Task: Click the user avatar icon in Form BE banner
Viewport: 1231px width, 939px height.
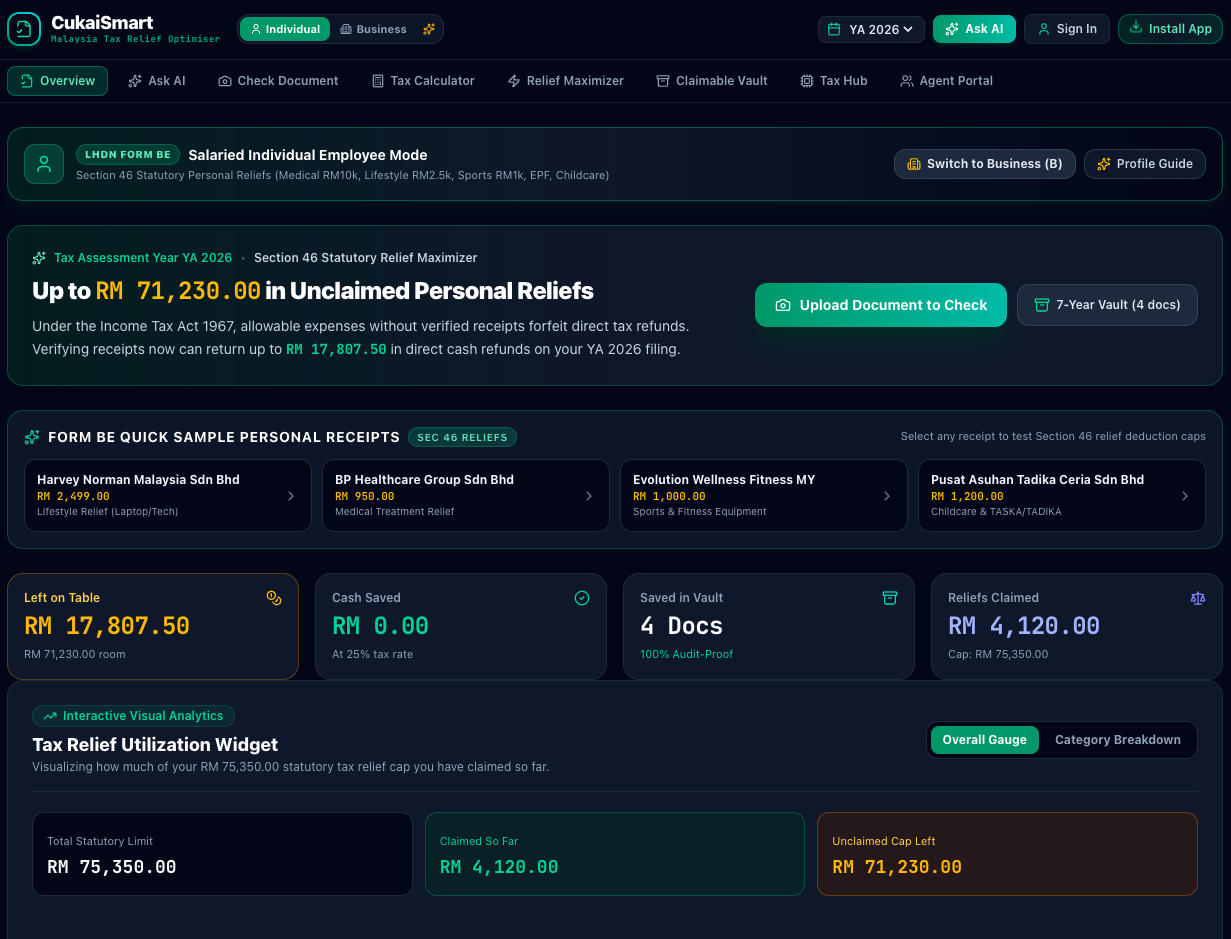Action: (x=44, y=164)
